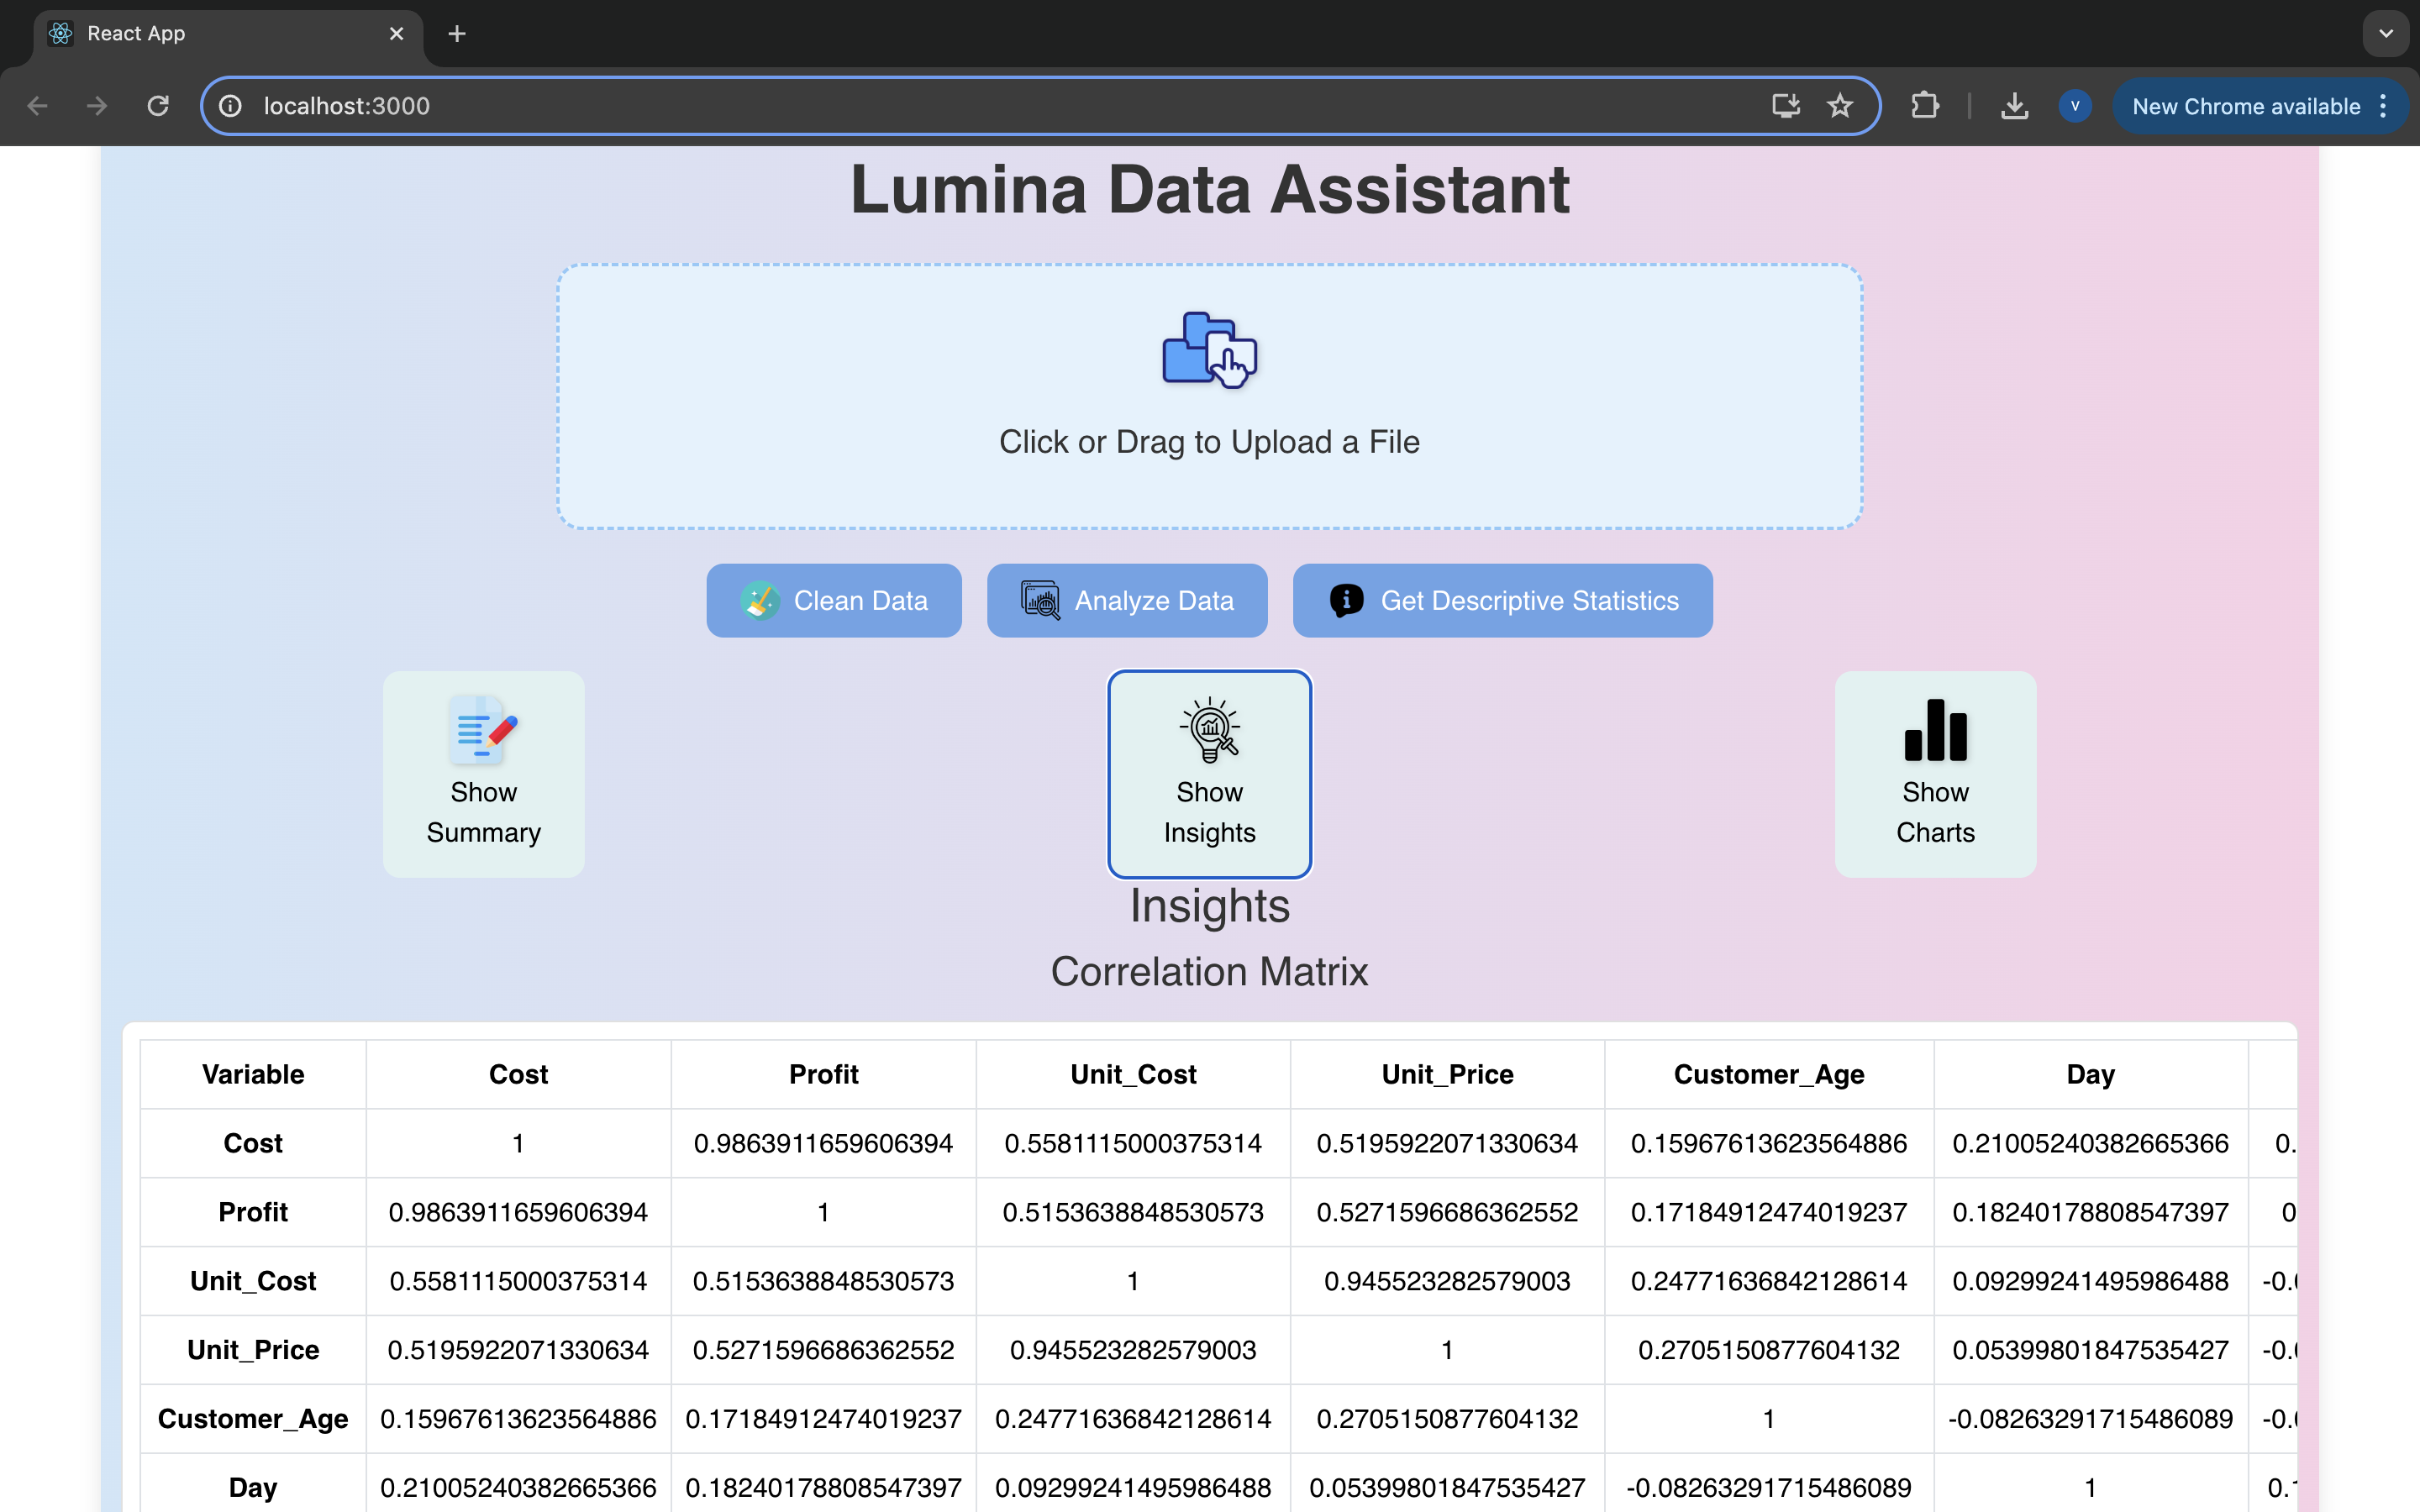The width and height of the screenshot is (2420, 1512).
Task: Click the info icon on Descriptive Statistics
Action: pos(1346,601)
